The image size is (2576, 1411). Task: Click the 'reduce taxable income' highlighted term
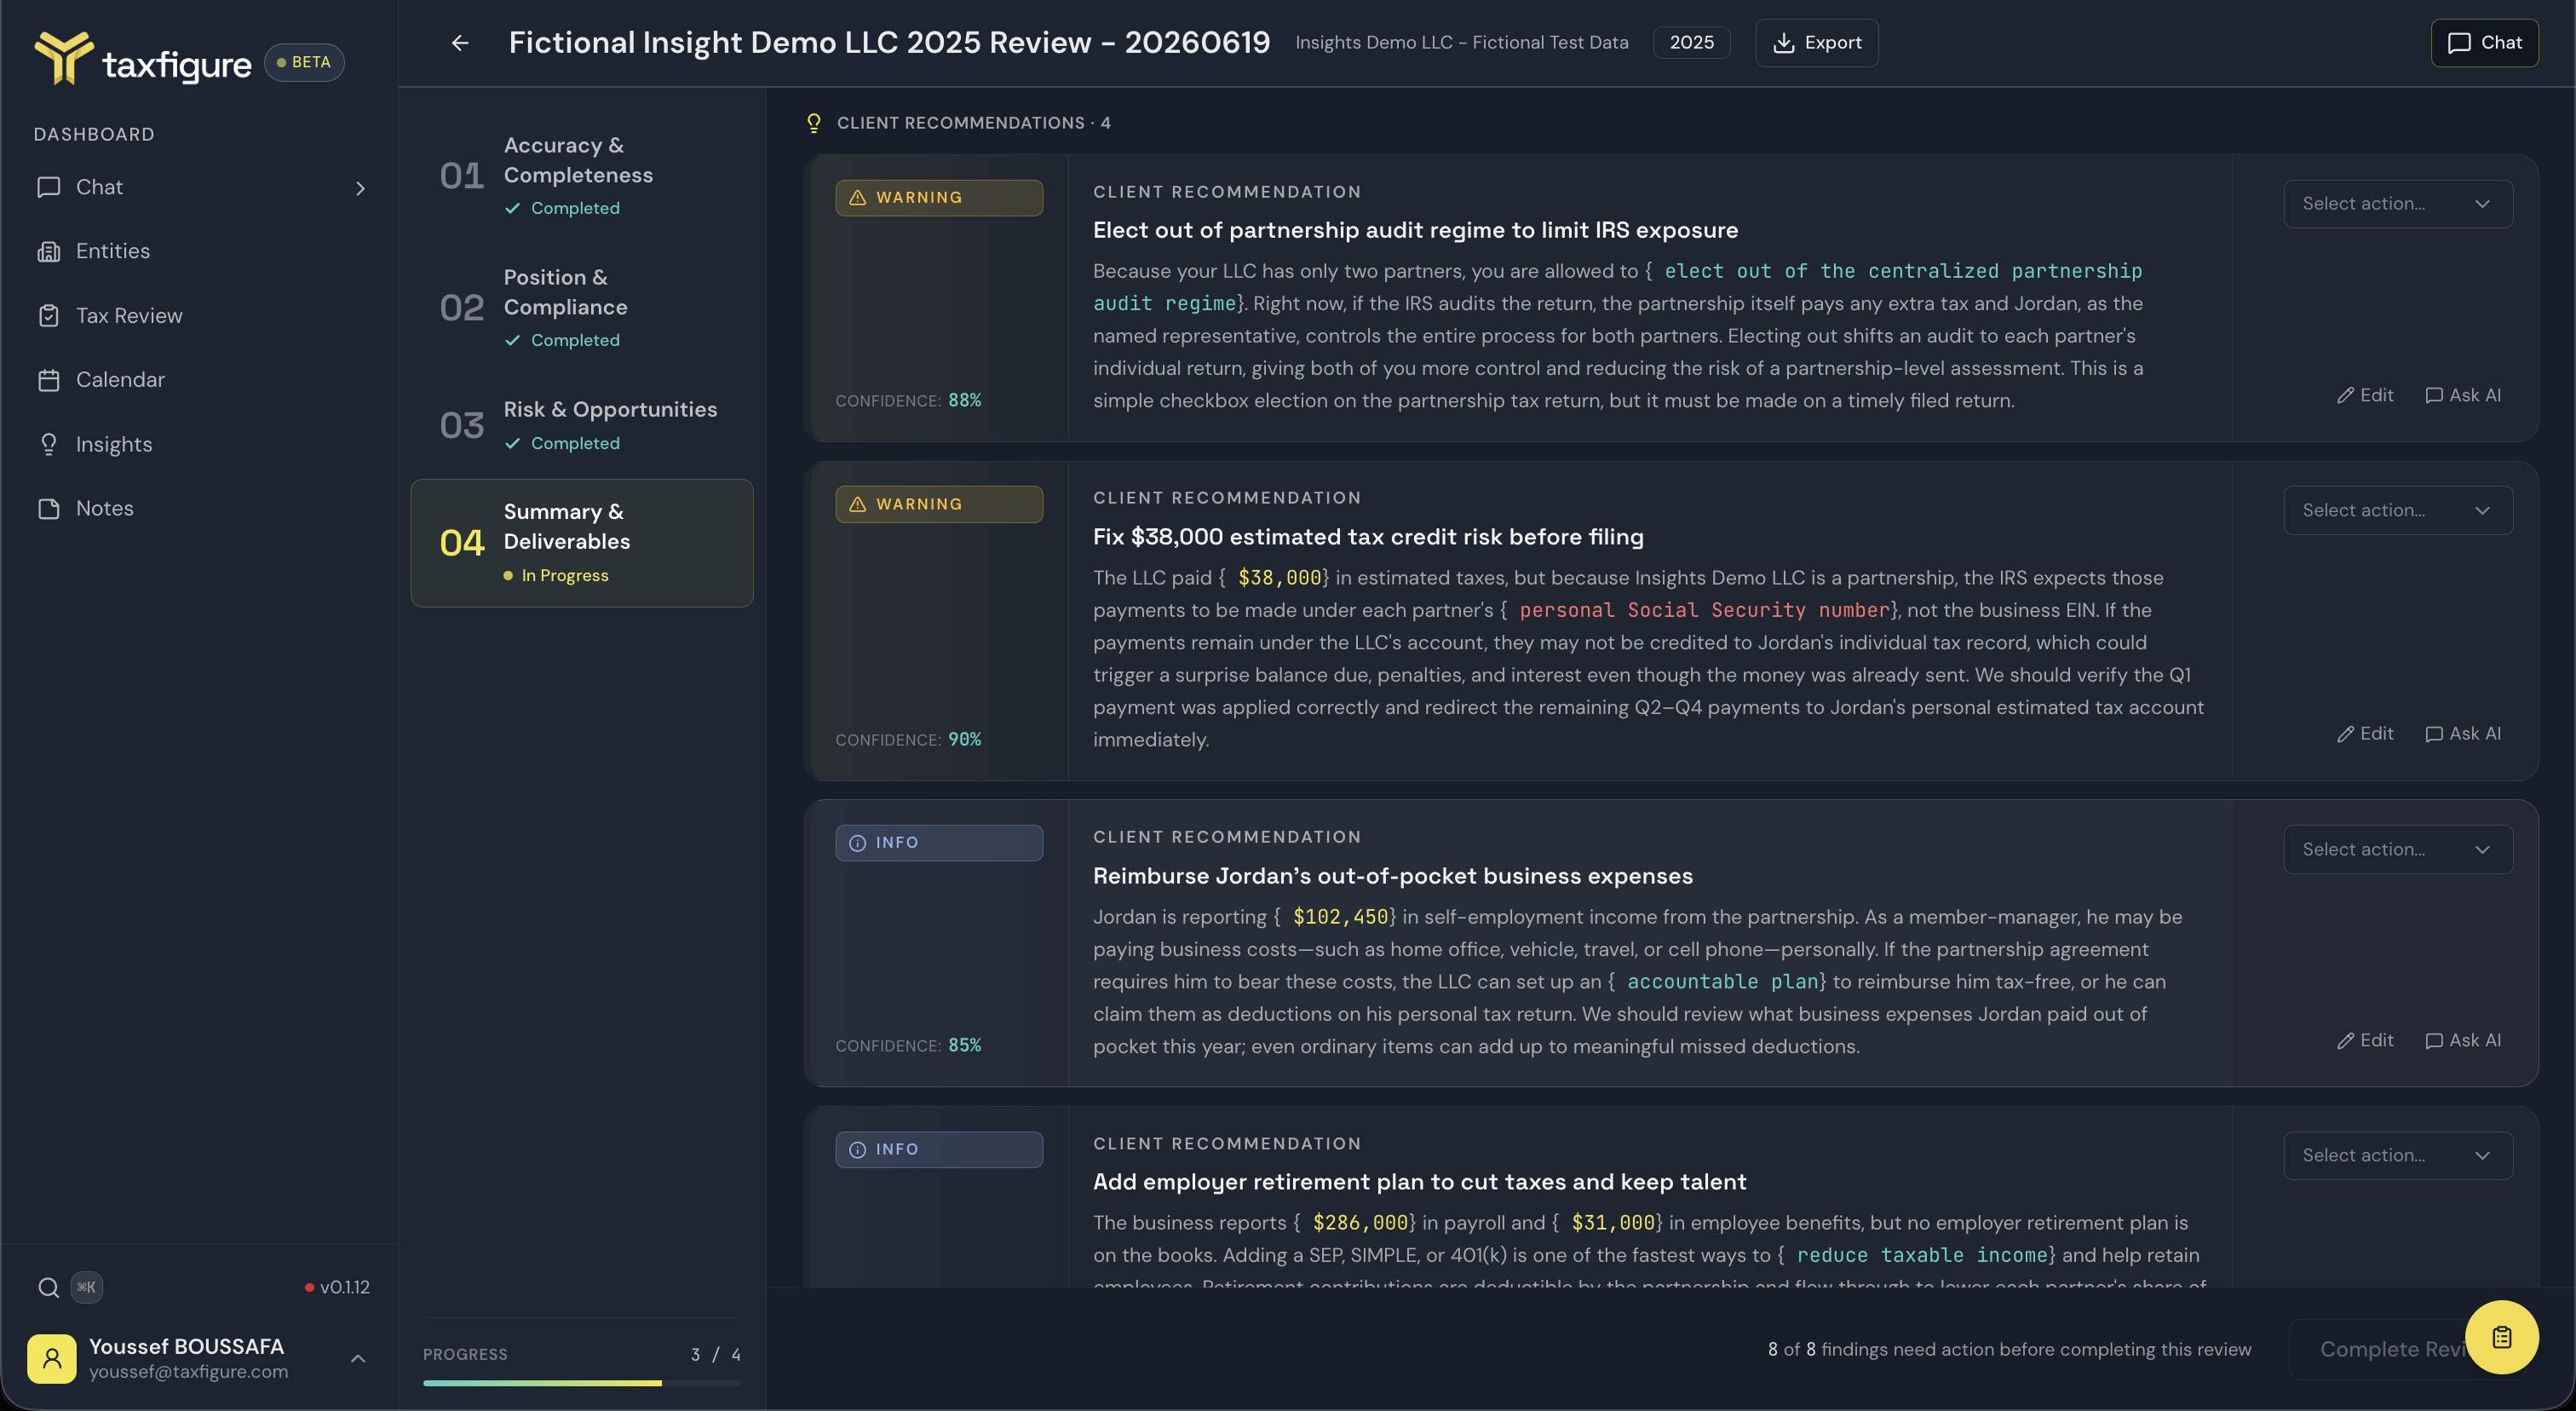click(1921, 1255)
